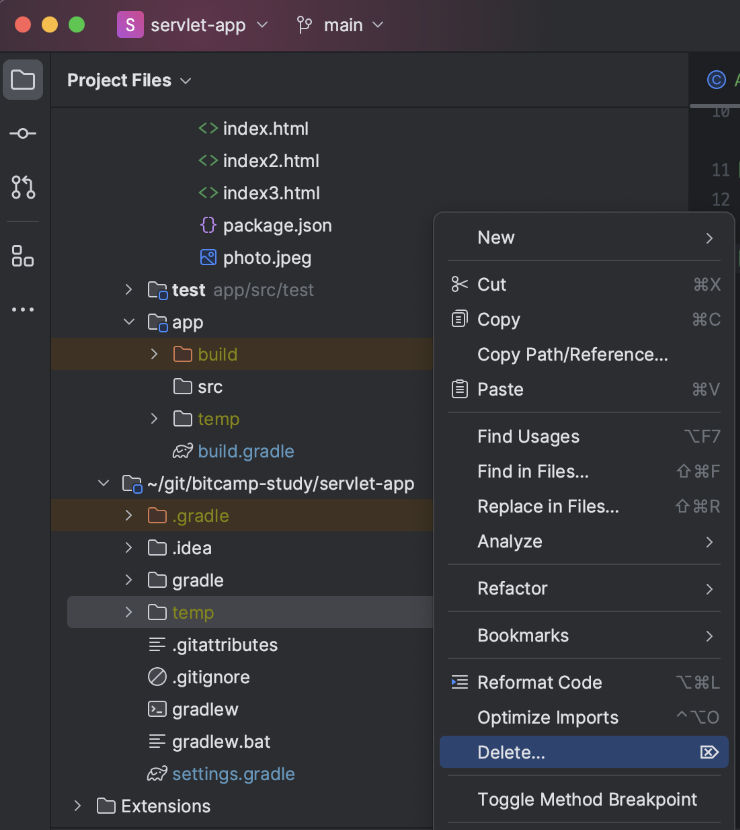Open the Pull Requests tool icon
Viewport: 740px width, 830px height.
pyautogui.click(x=23, y=186)
